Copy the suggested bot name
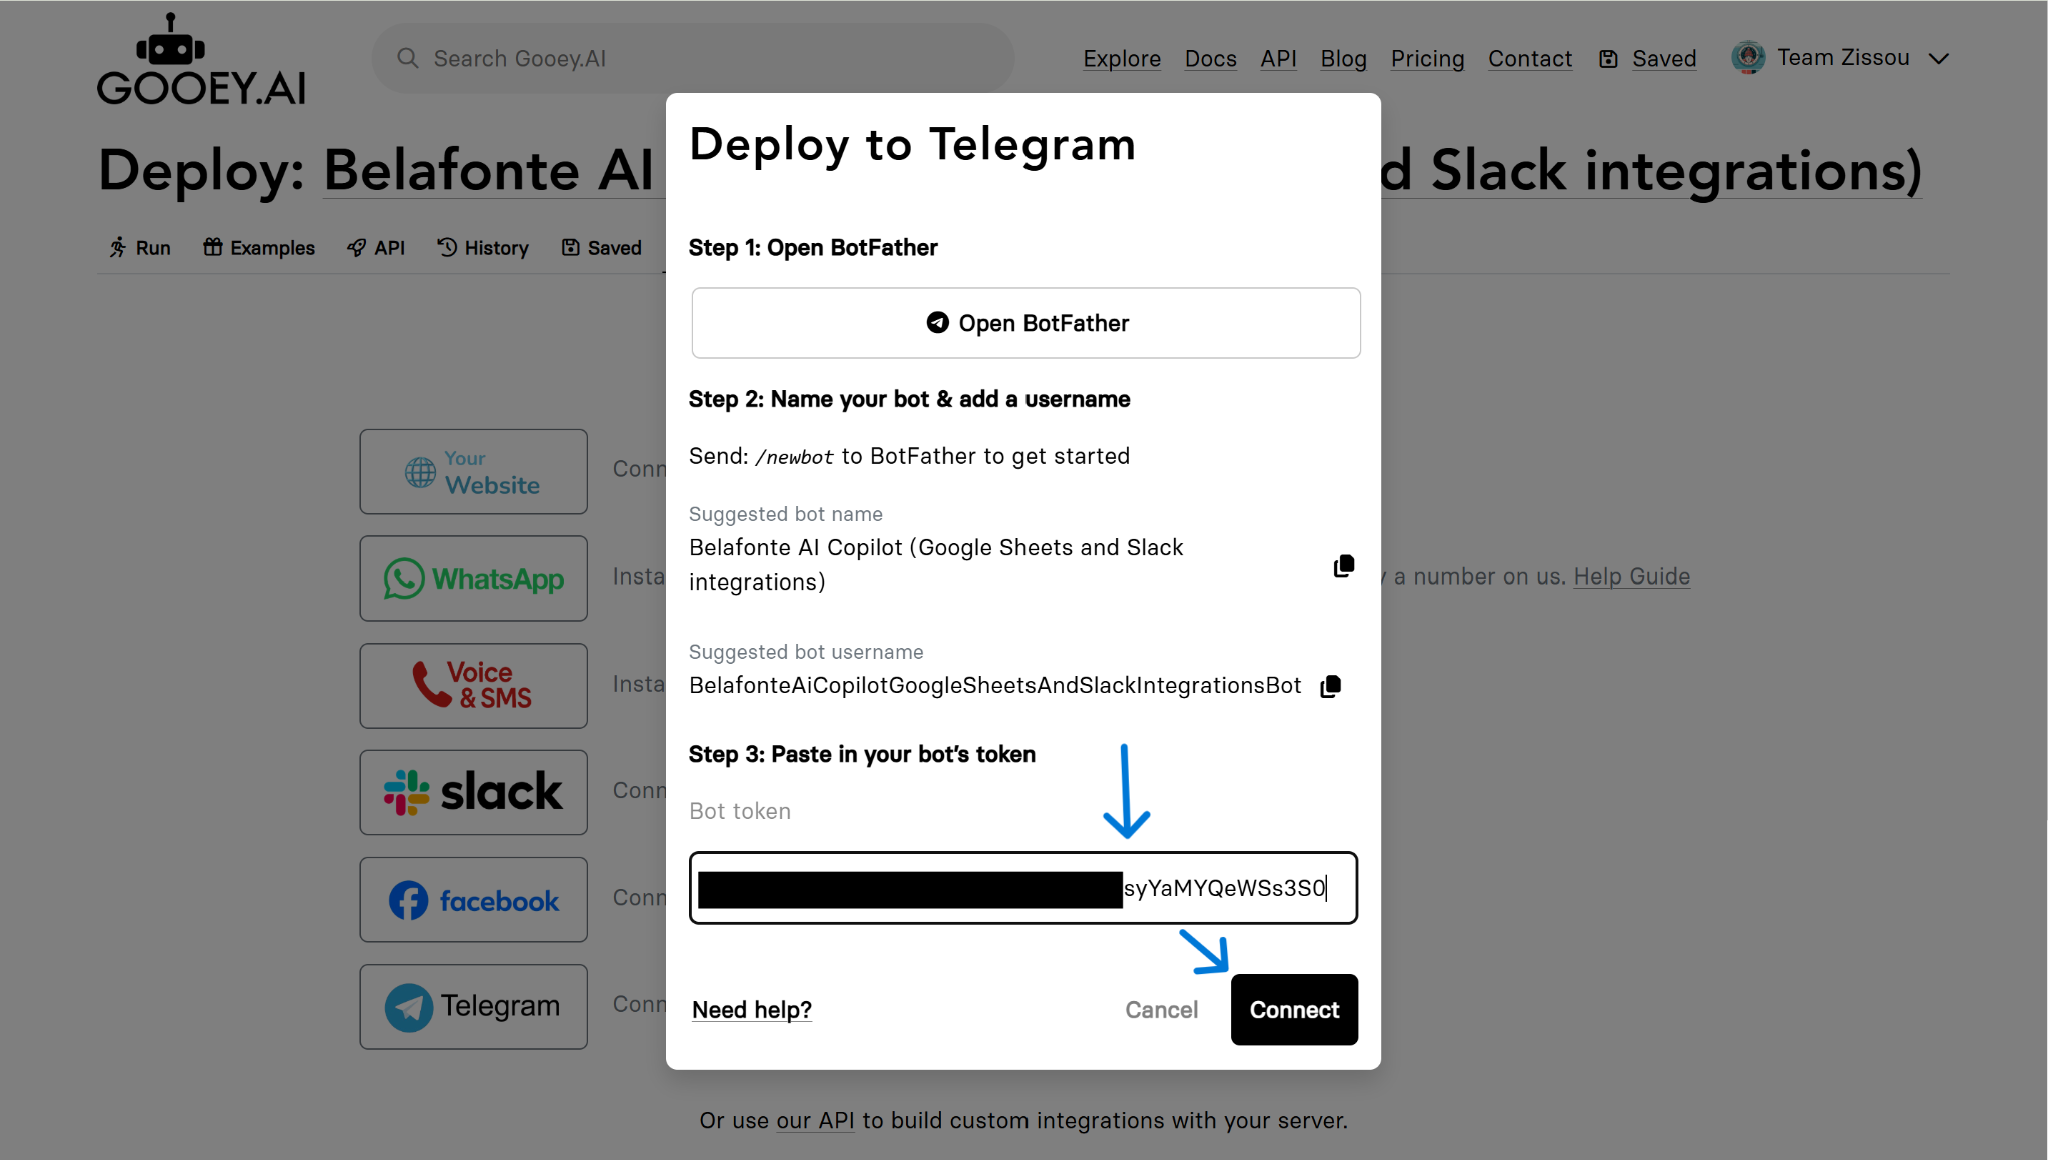 1343,566
